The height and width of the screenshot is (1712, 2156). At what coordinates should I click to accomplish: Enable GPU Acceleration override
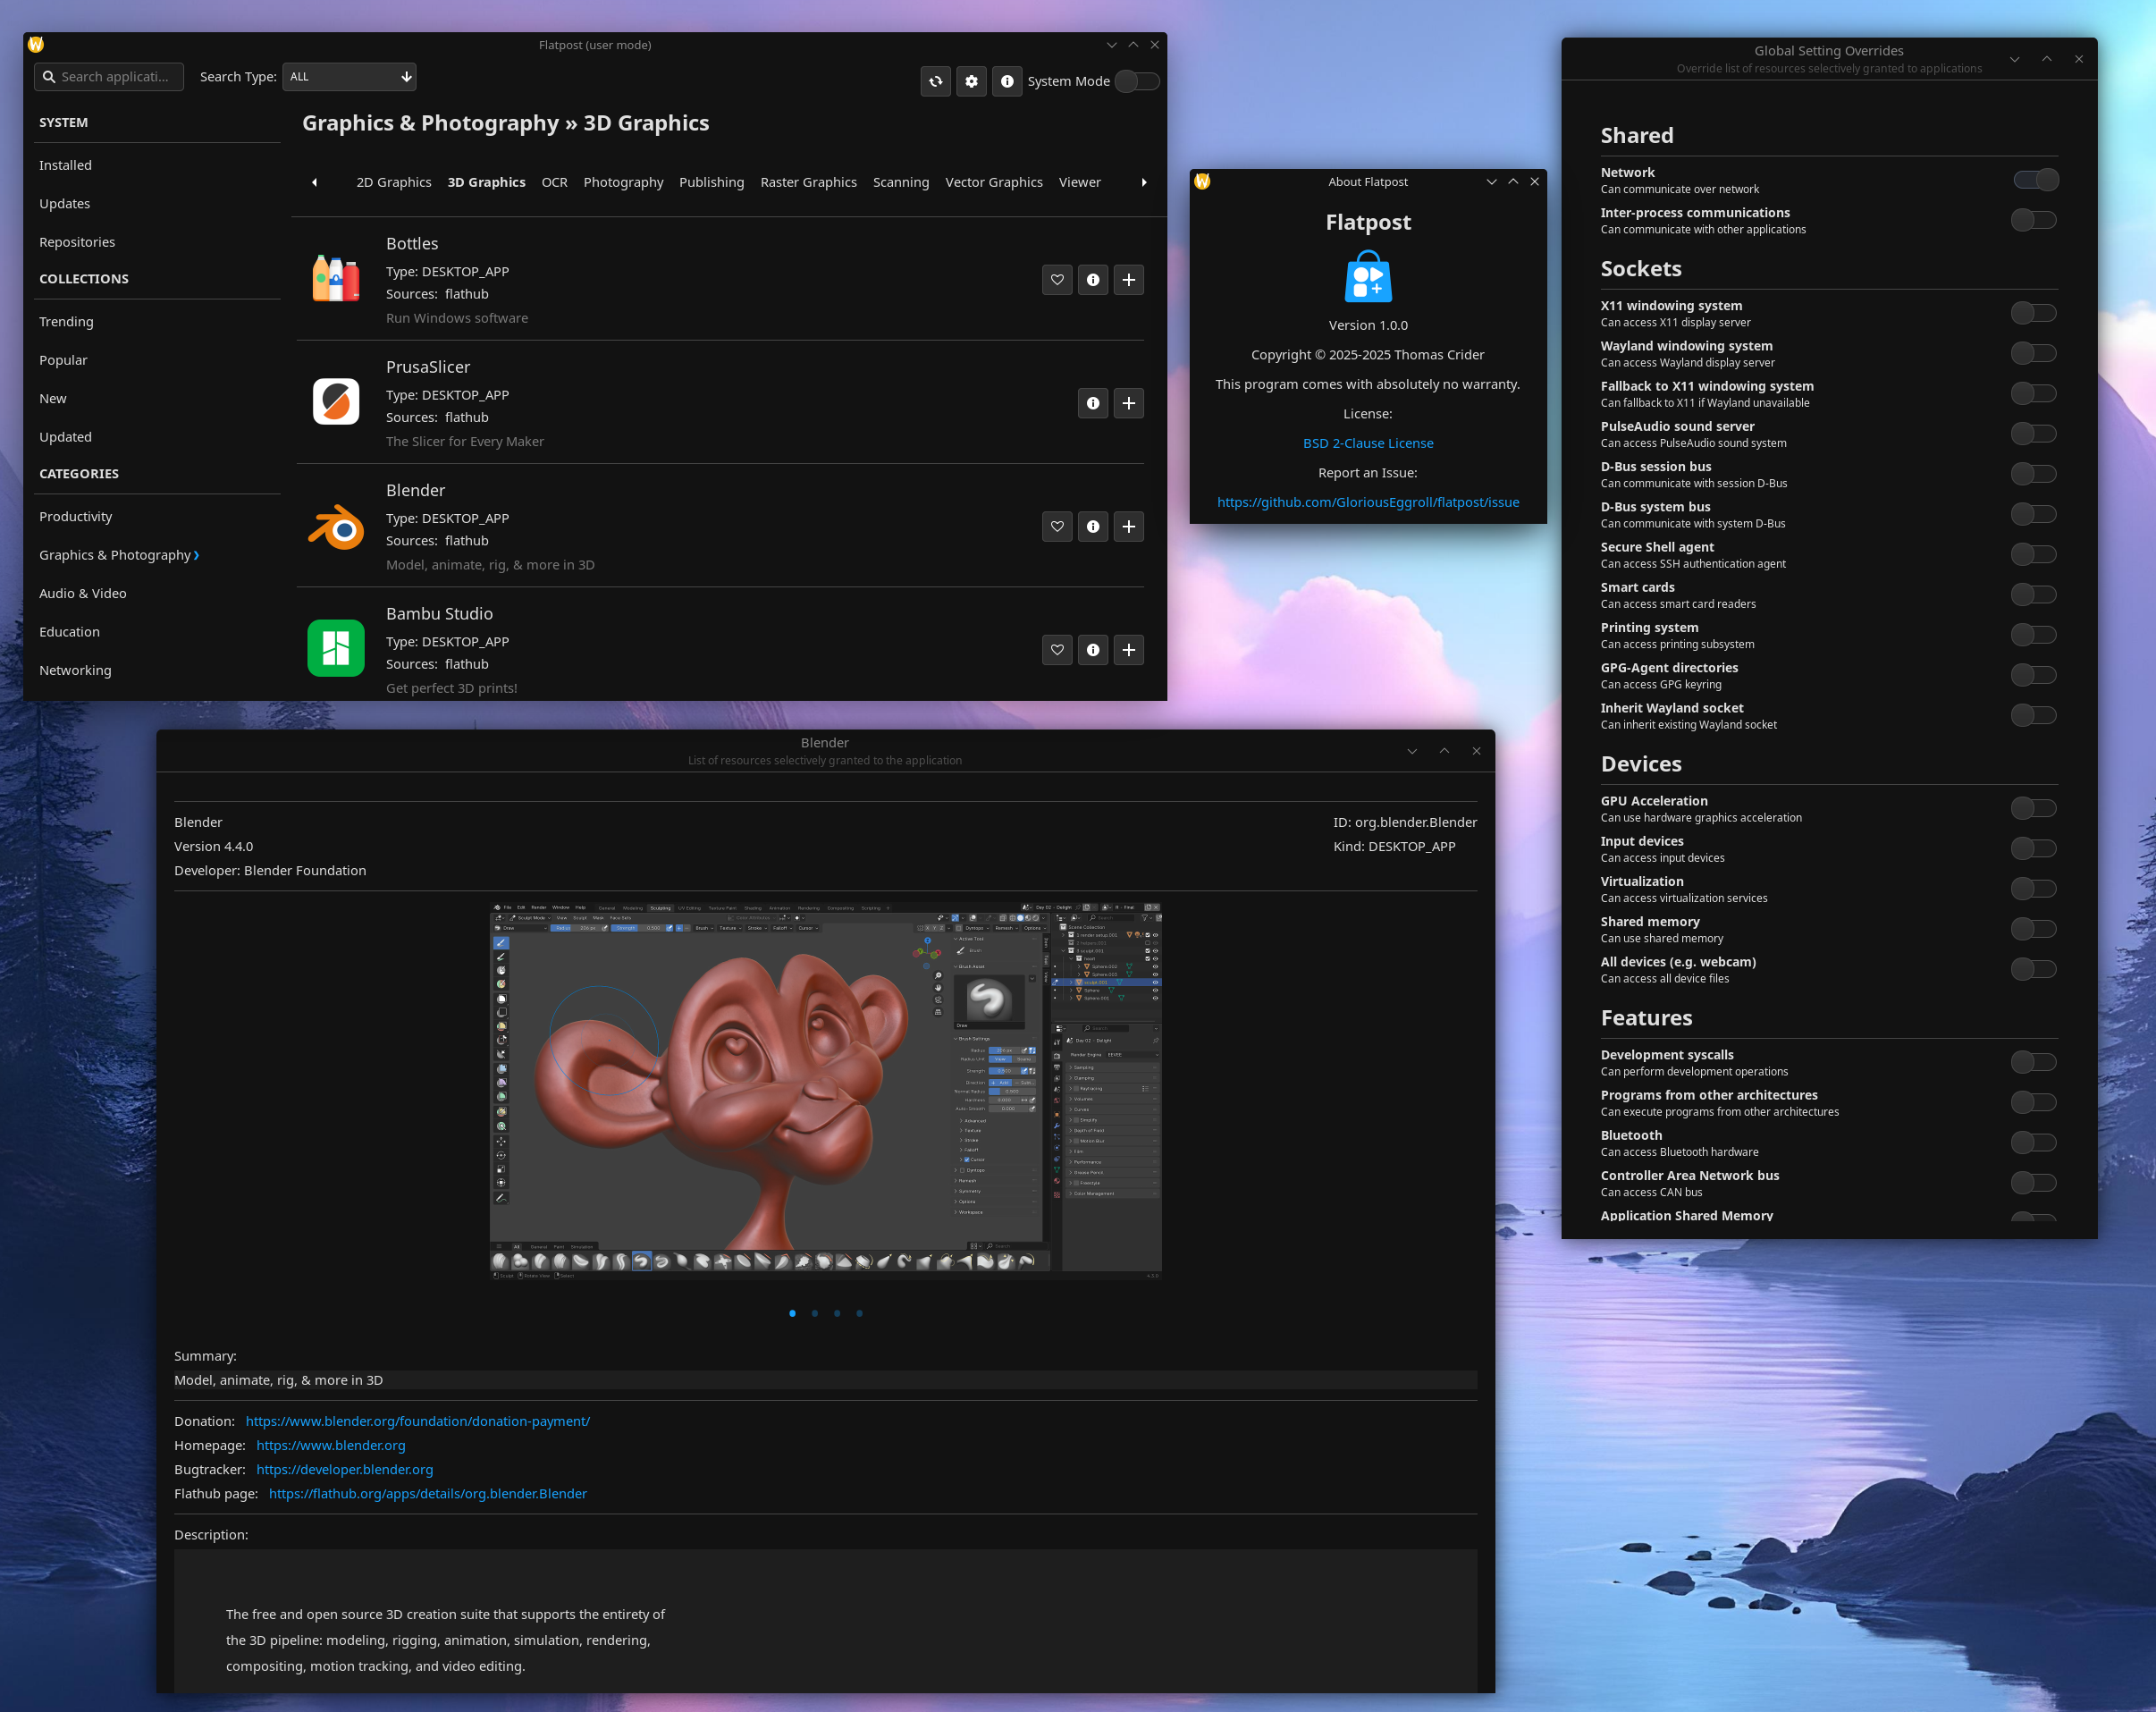(2034, 808)
